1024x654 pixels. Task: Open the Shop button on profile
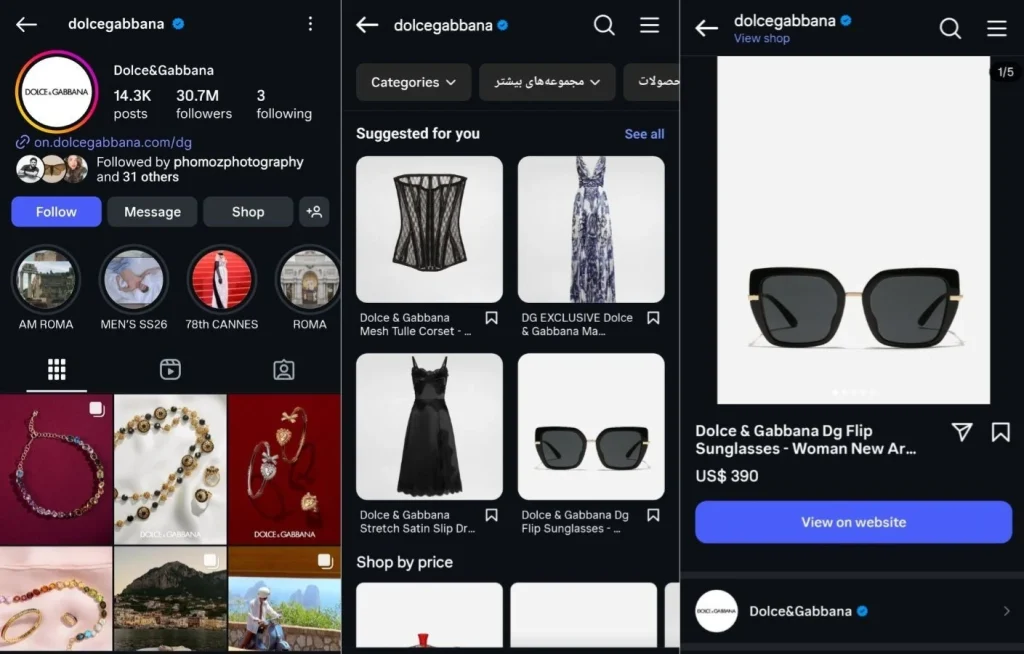[x=248, y=212]
